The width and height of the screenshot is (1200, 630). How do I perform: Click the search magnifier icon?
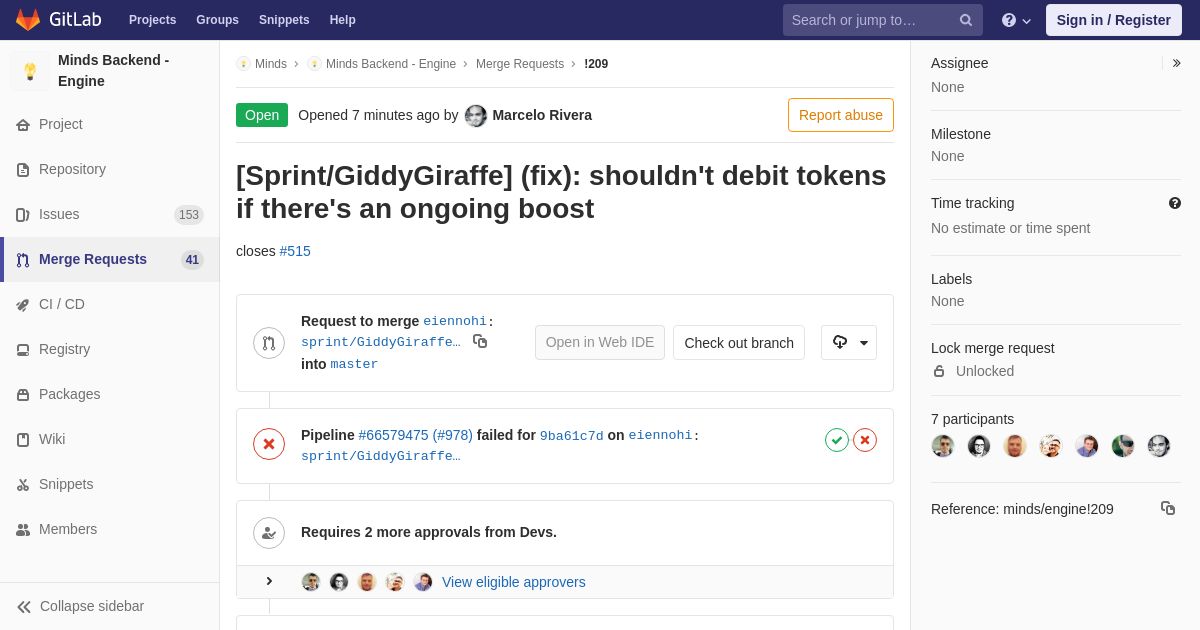tap(966, 20)
